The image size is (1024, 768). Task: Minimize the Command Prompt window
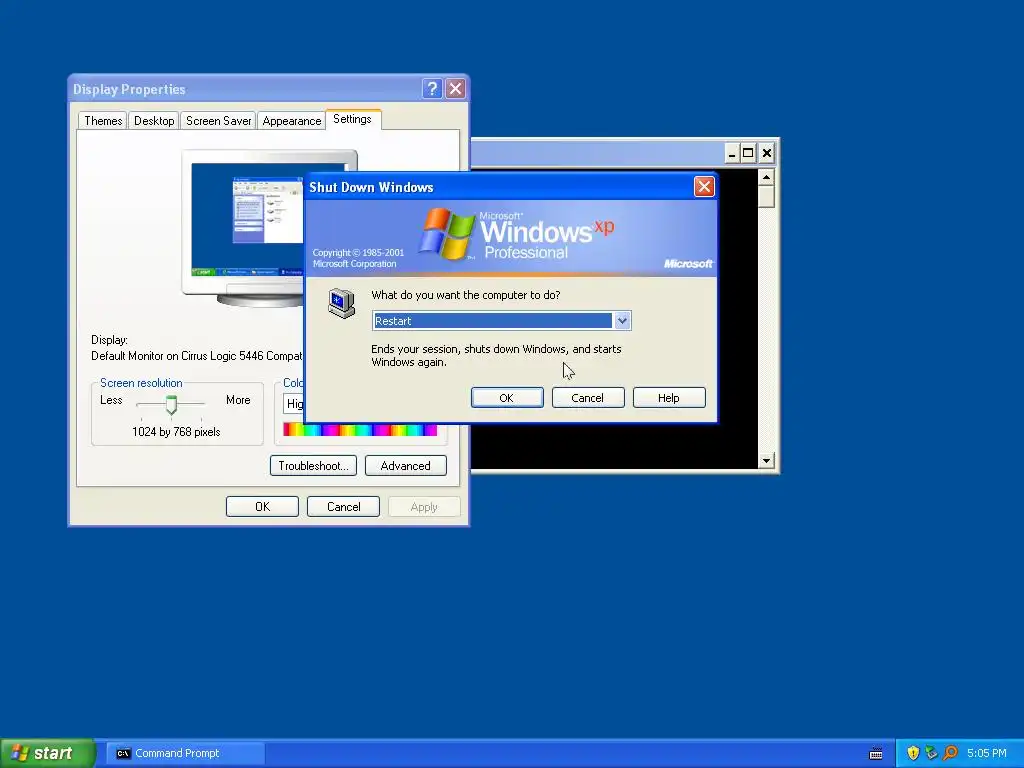pos(731,153)
